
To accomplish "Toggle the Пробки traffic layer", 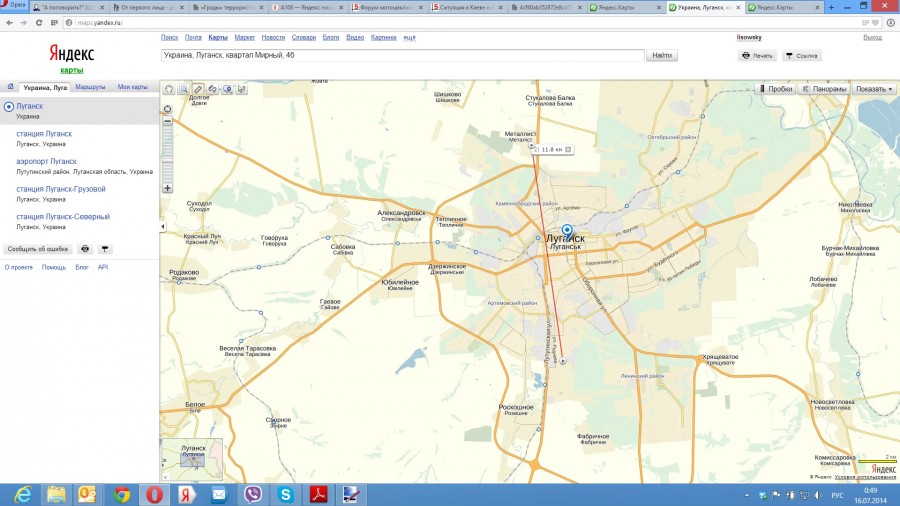I will (x=775, y=89).
